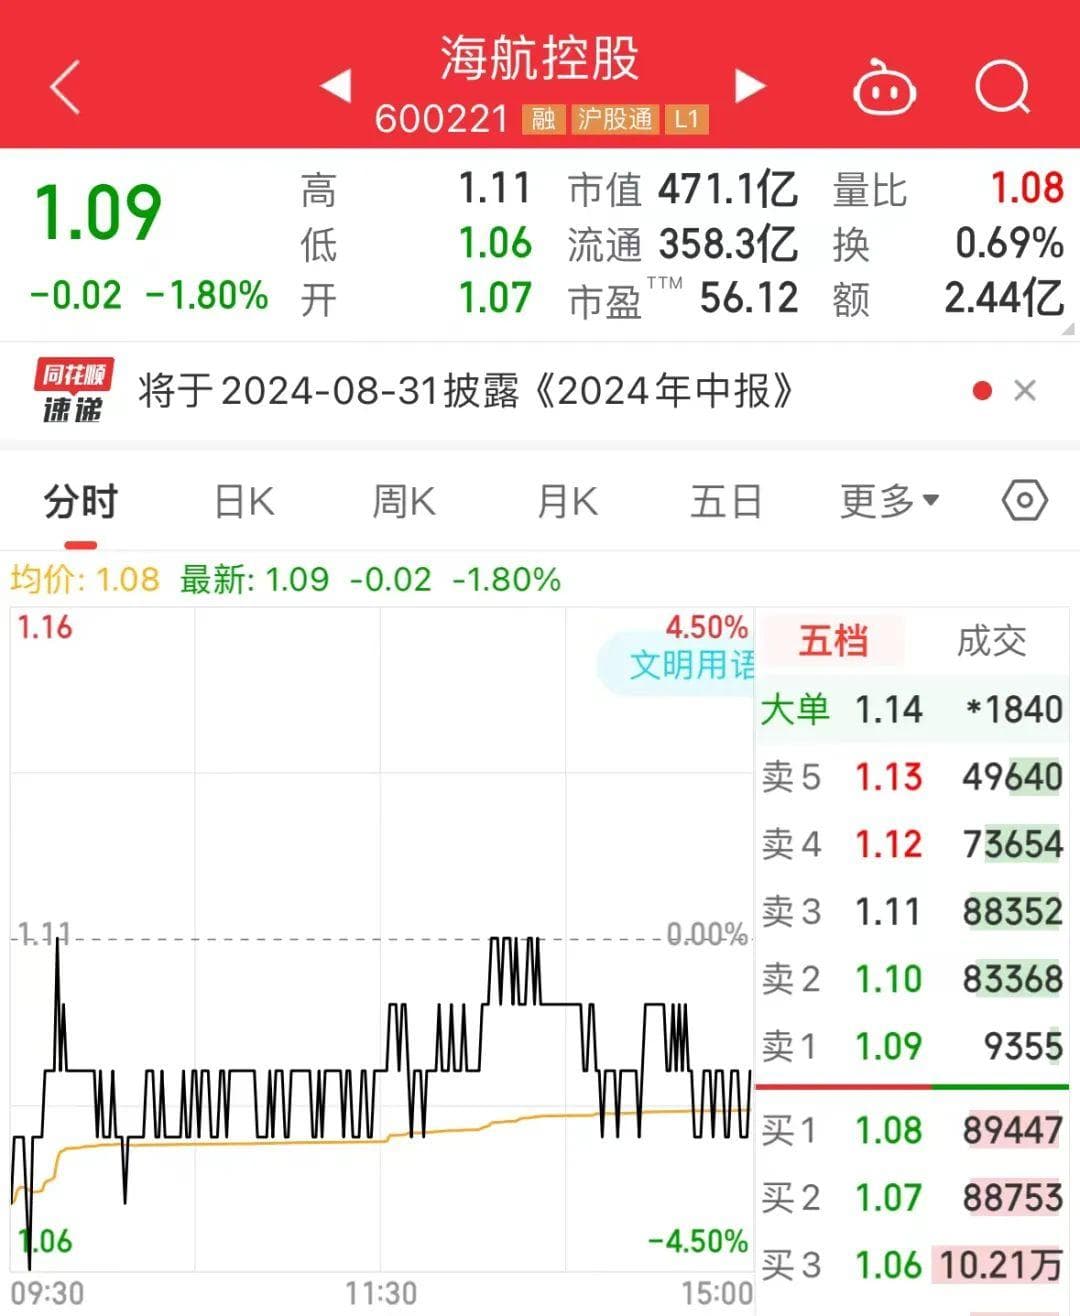This screenshot has width=1080, height=1316.
Task: Select the 买2 1.07 order row
Action: coord(911,1197)
